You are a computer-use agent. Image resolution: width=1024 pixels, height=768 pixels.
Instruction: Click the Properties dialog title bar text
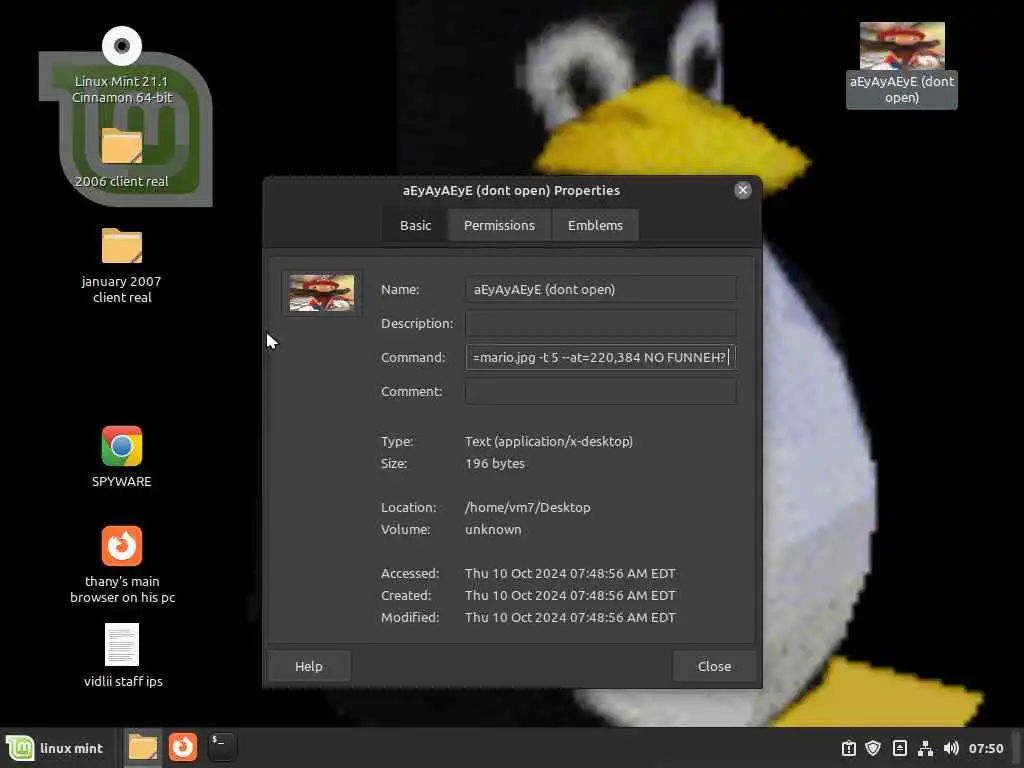pyautogui.click(x=511, y=191)
